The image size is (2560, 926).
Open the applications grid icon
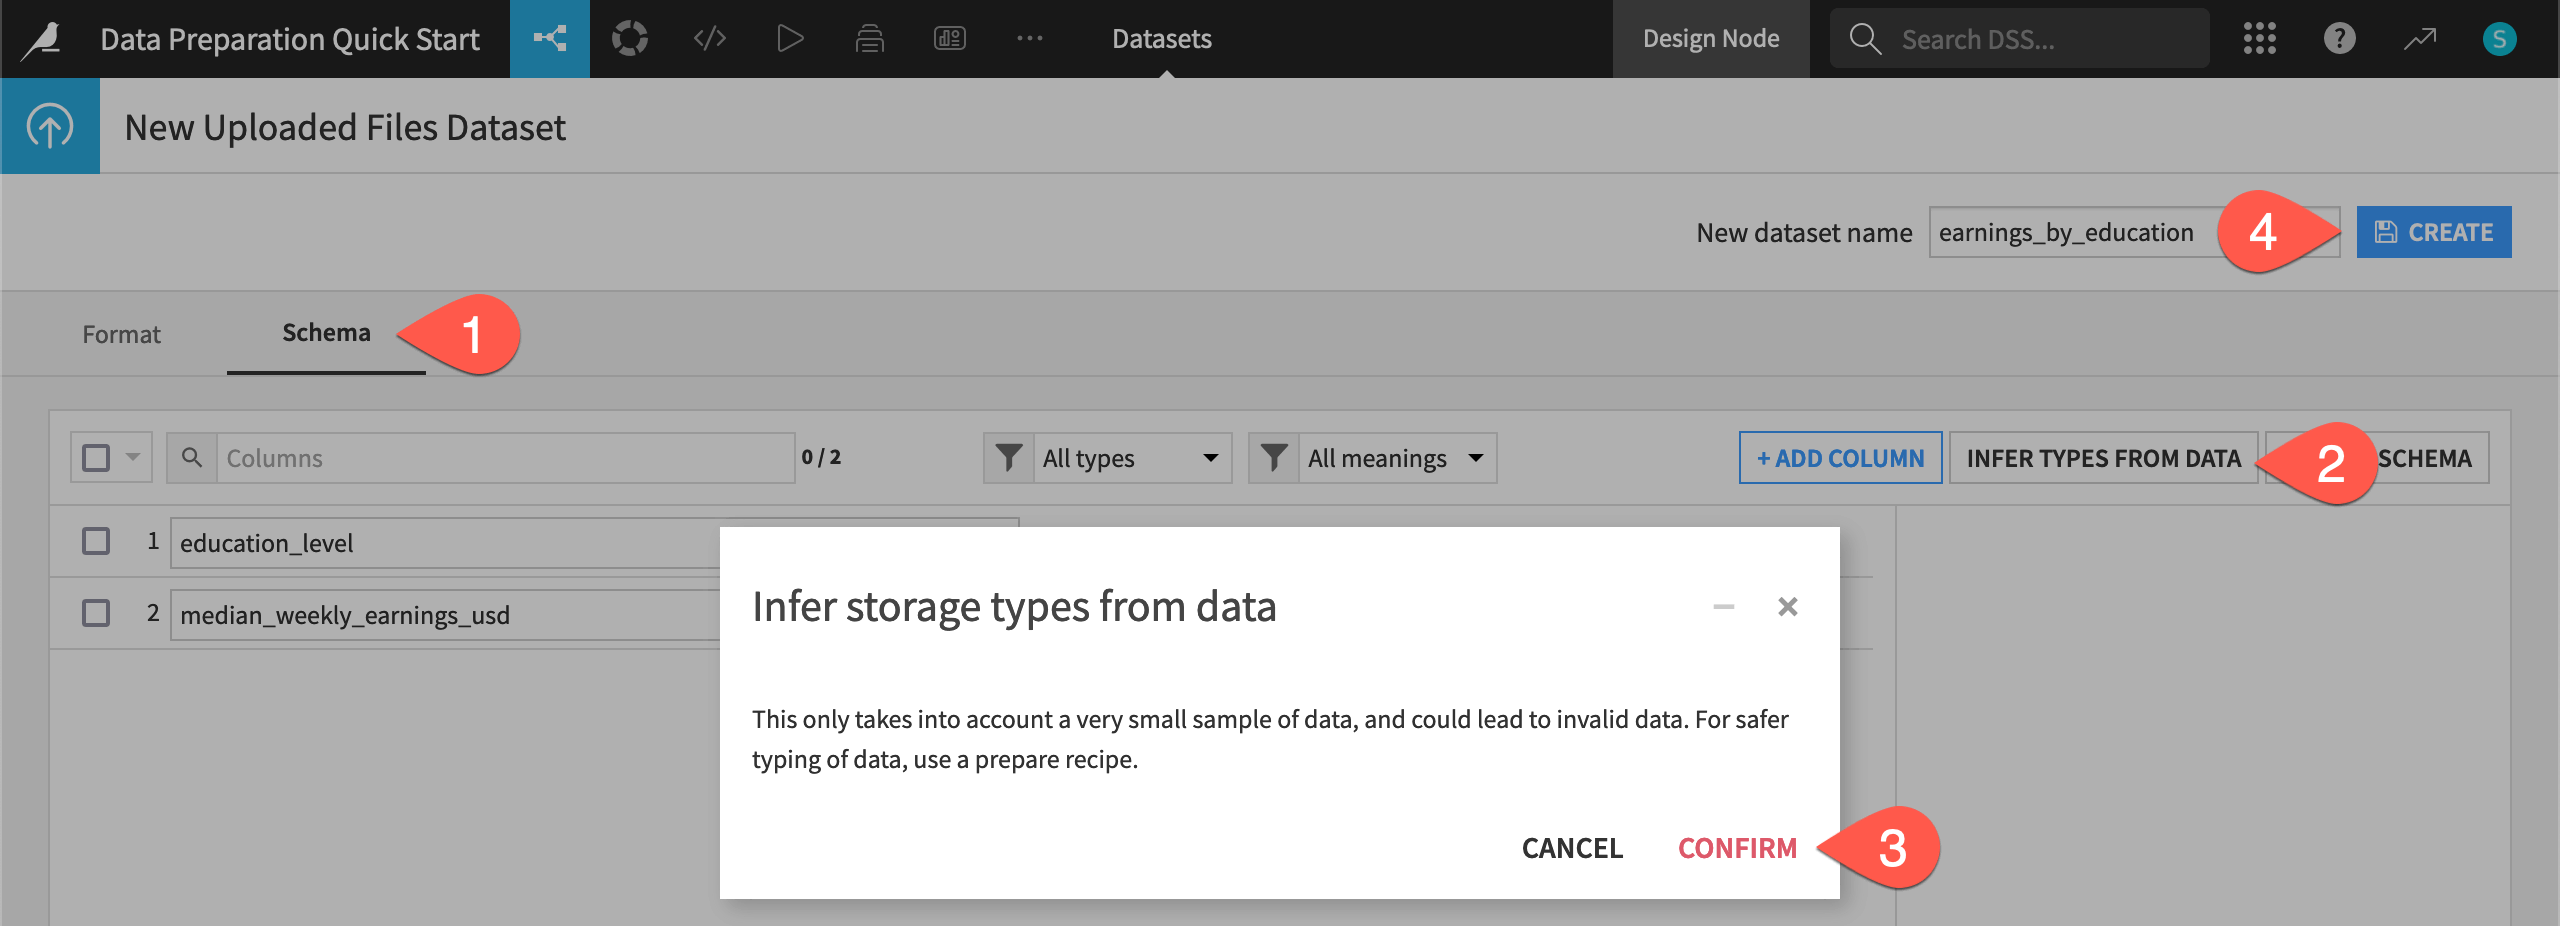click(2260, 39)
